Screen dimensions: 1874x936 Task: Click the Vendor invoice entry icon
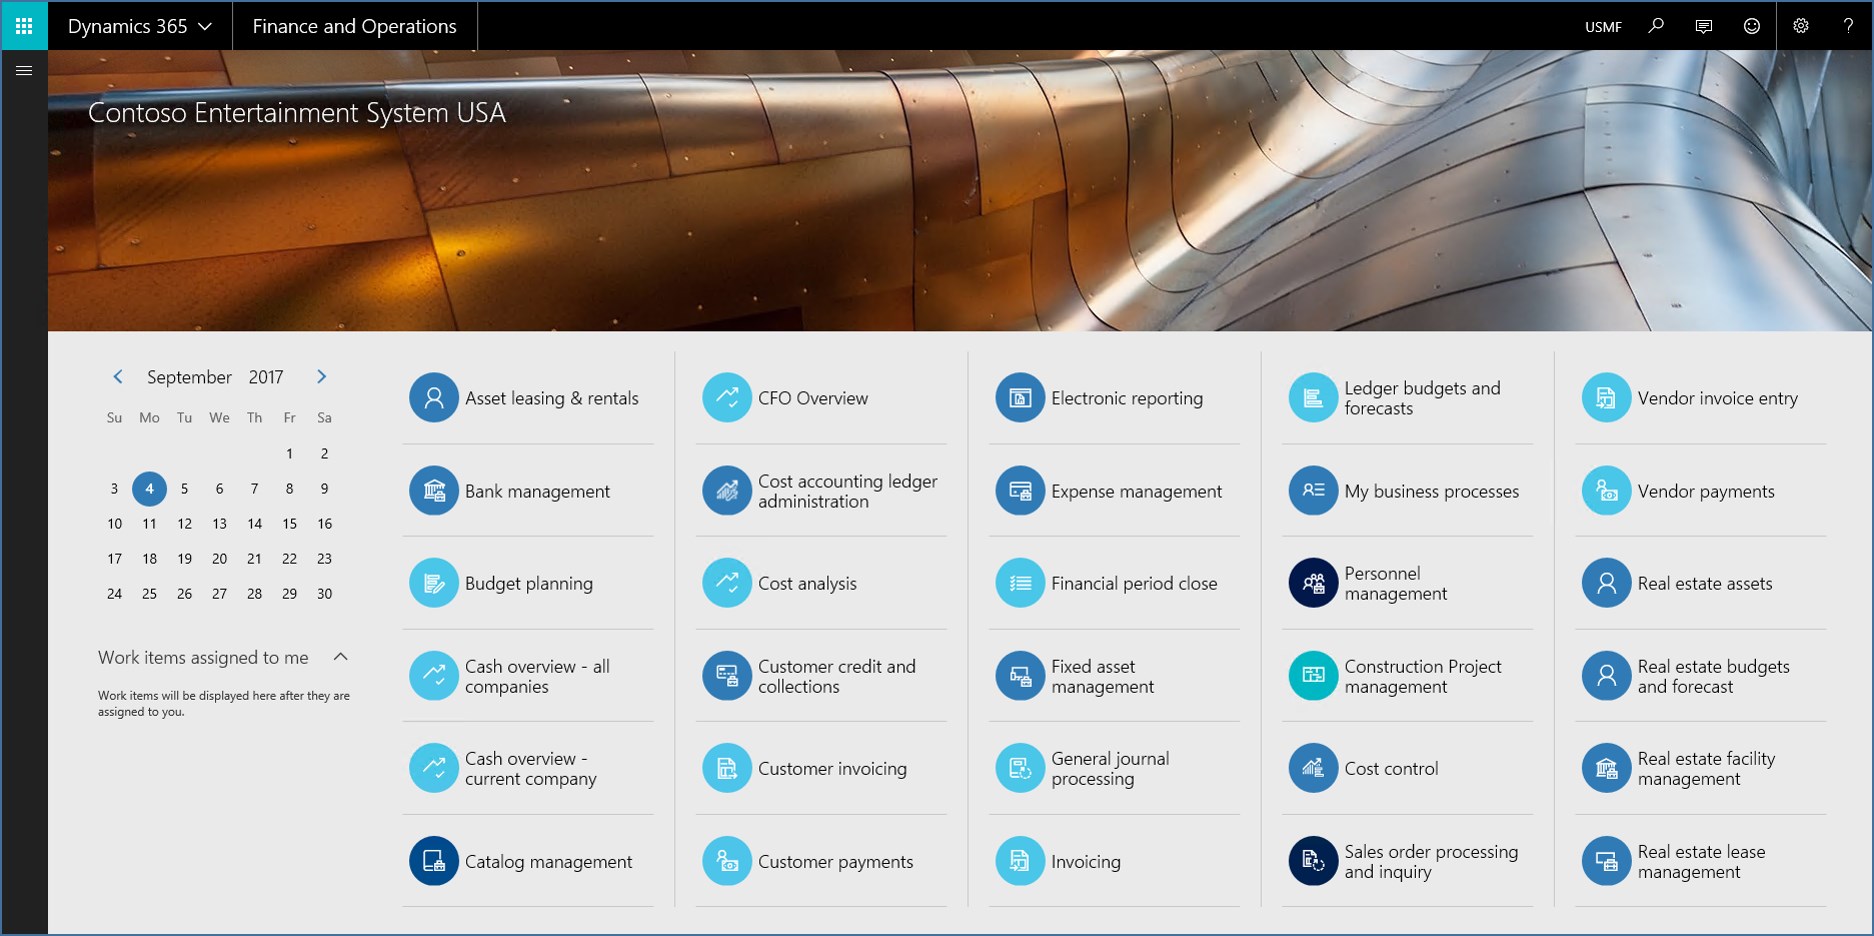(x=1606, y=398)
